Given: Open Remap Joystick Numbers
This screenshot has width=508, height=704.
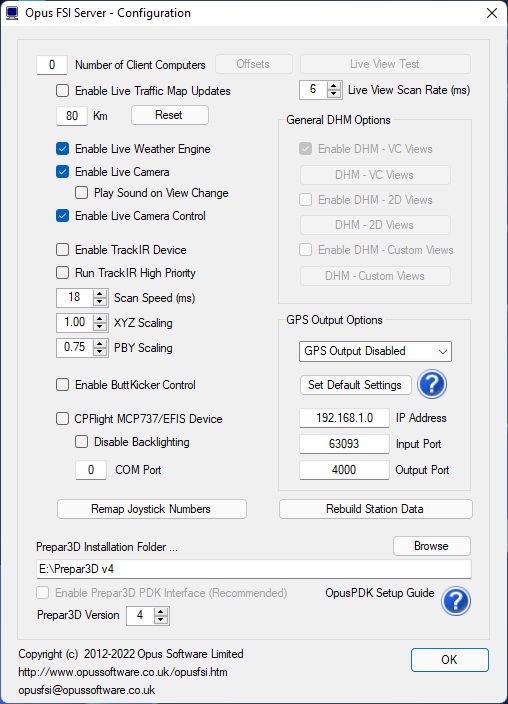Looking at the screenshot, I should pyautogui.click(x=152, y=509).
